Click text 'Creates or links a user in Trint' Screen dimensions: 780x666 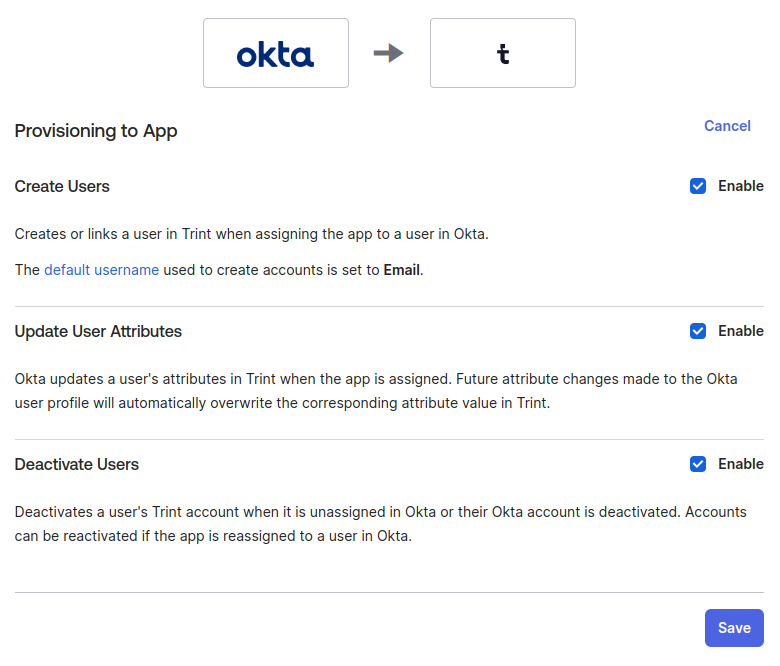pos(113,234)
